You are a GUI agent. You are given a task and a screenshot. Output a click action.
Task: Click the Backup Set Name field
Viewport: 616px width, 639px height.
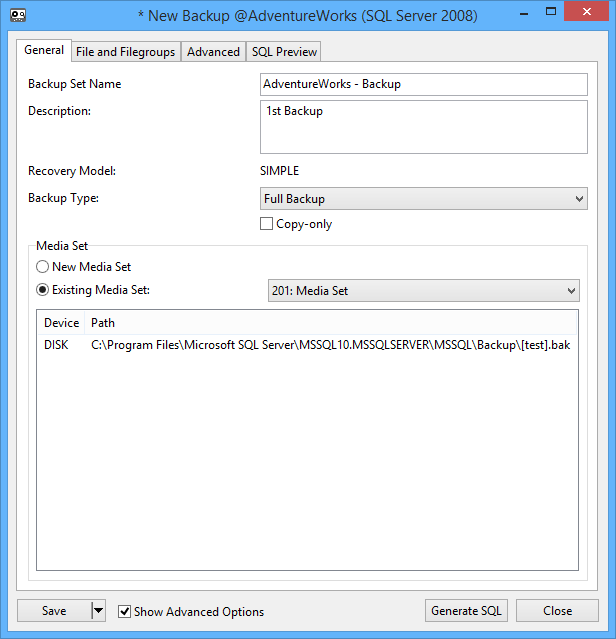point(424,84)
